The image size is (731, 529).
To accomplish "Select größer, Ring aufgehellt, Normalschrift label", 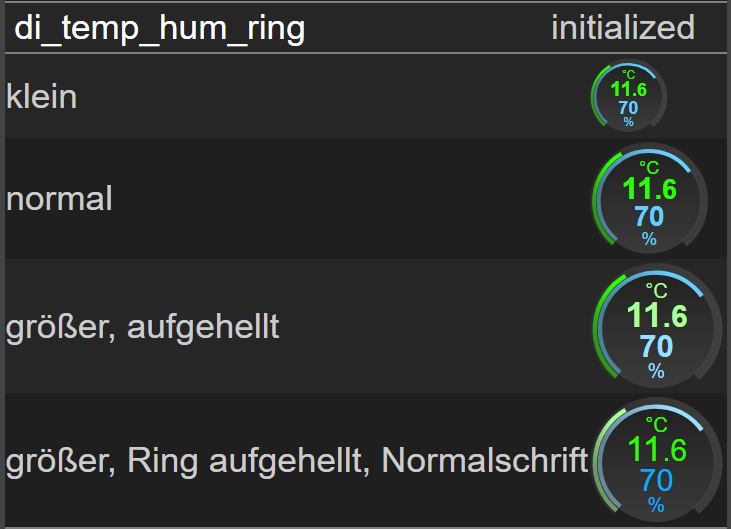I will (x=297, y=461).
